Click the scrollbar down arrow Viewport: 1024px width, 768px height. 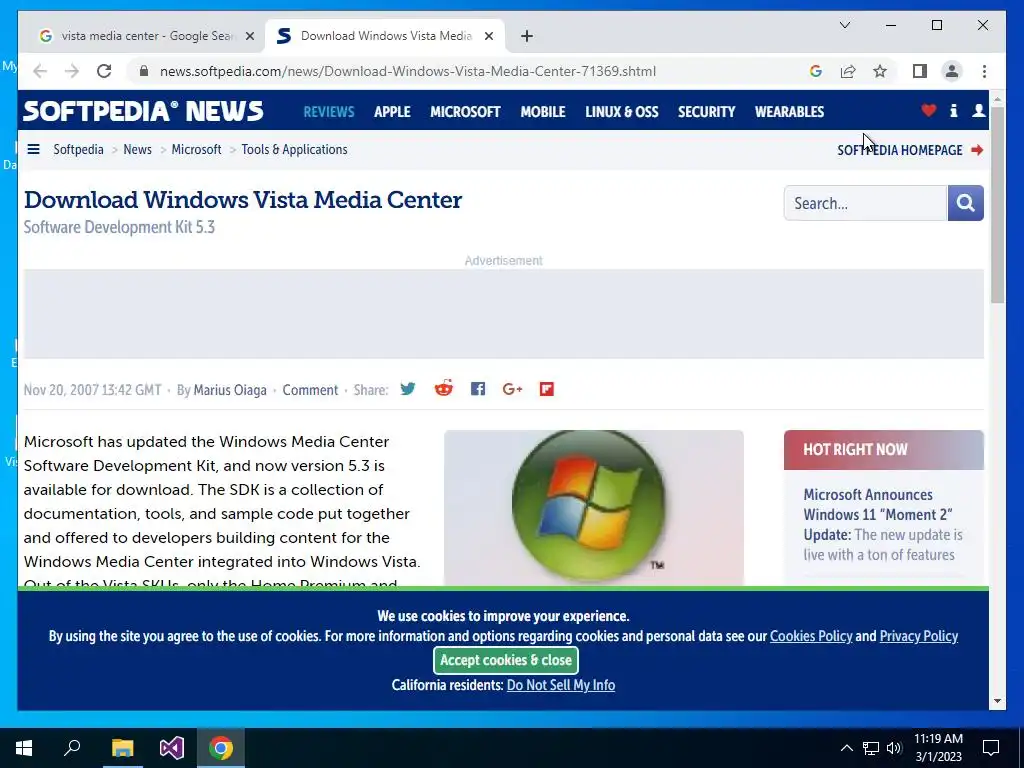click(x=997, y=701)
